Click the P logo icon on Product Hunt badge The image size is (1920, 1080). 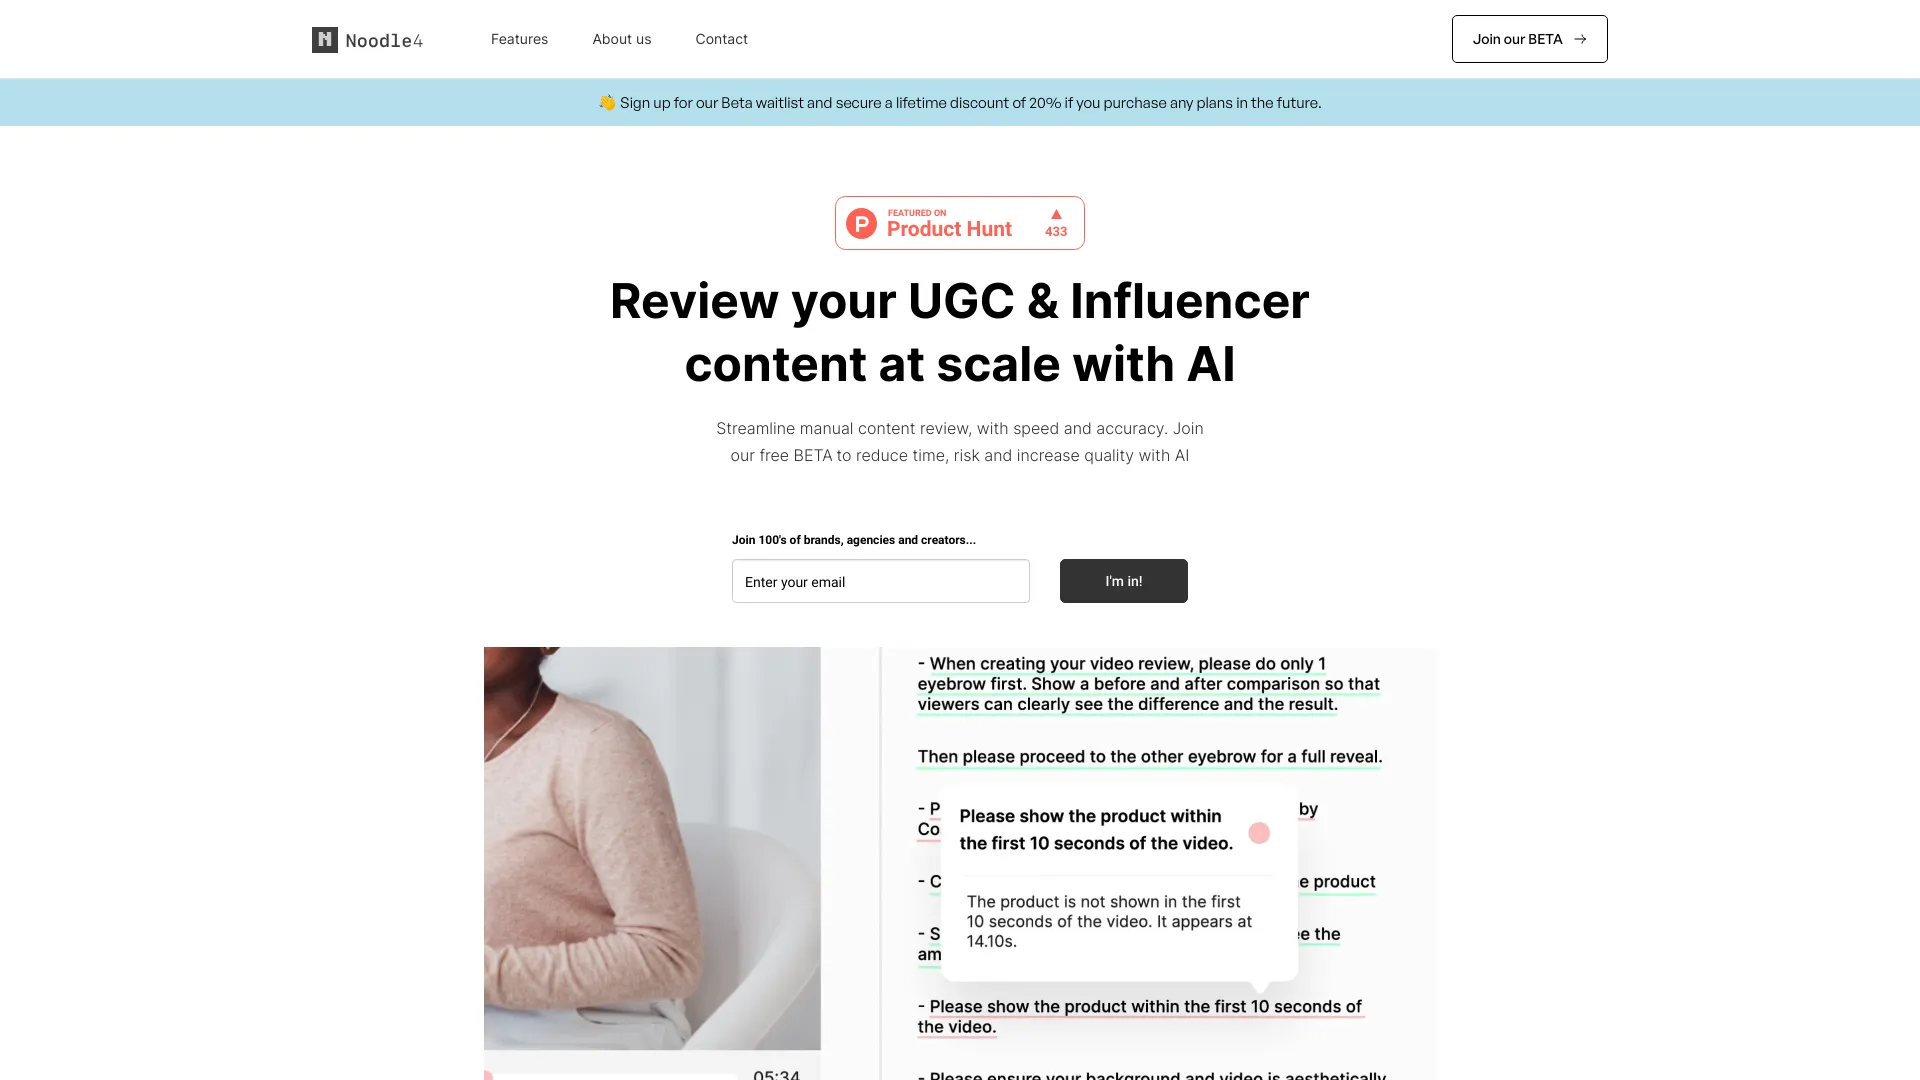tap(862, 222)
